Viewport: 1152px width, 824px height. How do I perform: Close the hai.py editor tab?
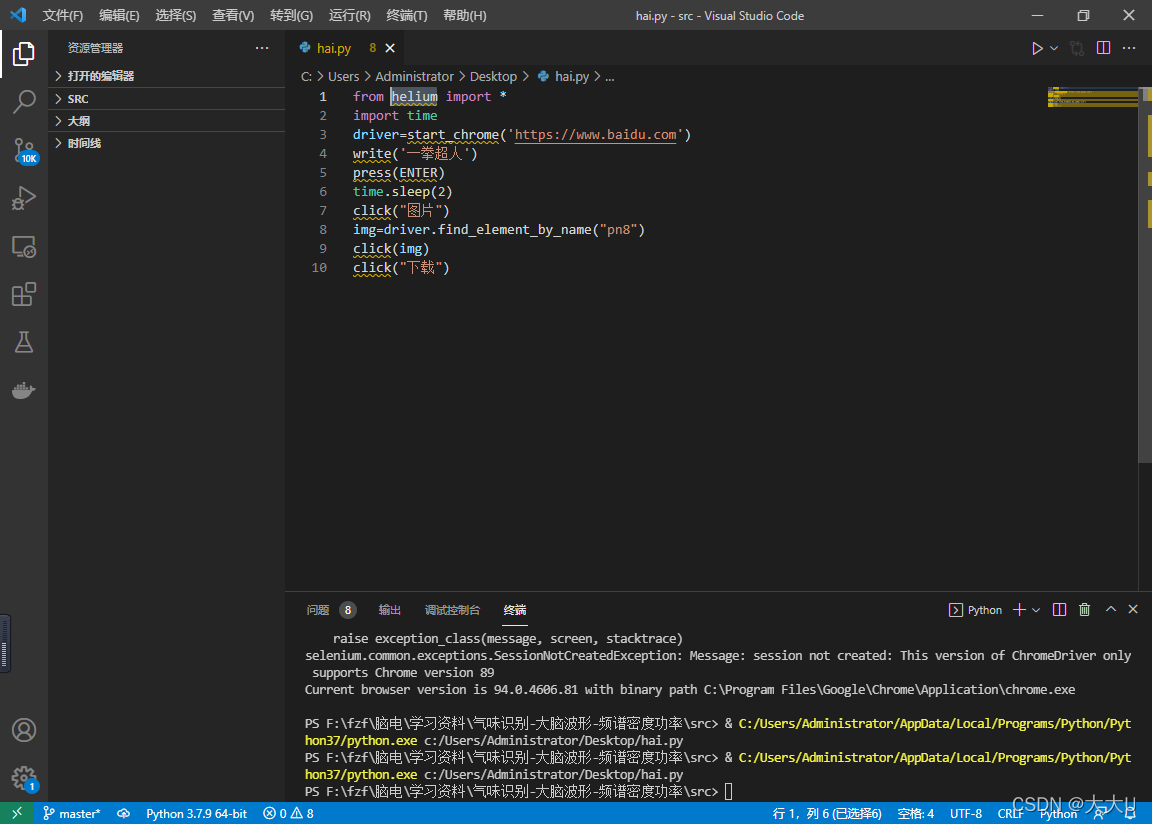click(390, 48)
